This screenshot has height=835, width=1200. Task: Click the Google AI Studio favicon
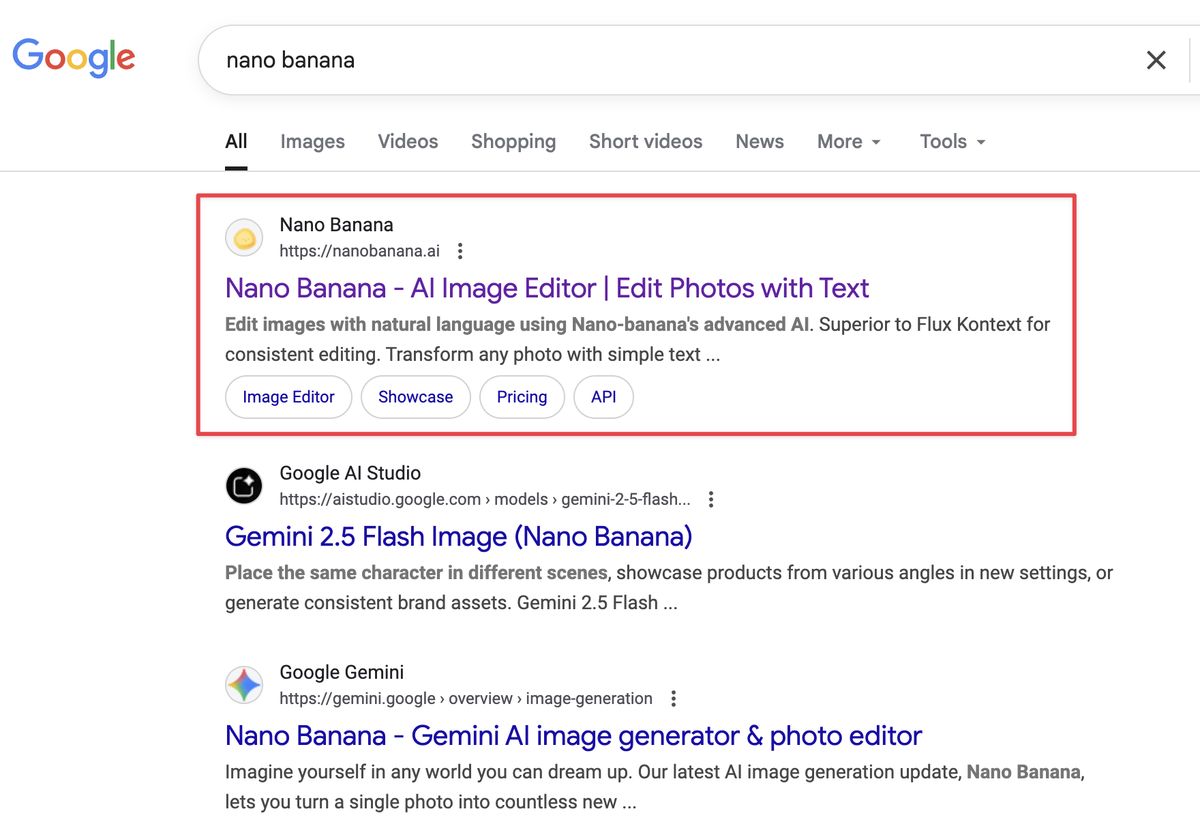(244, 486)
